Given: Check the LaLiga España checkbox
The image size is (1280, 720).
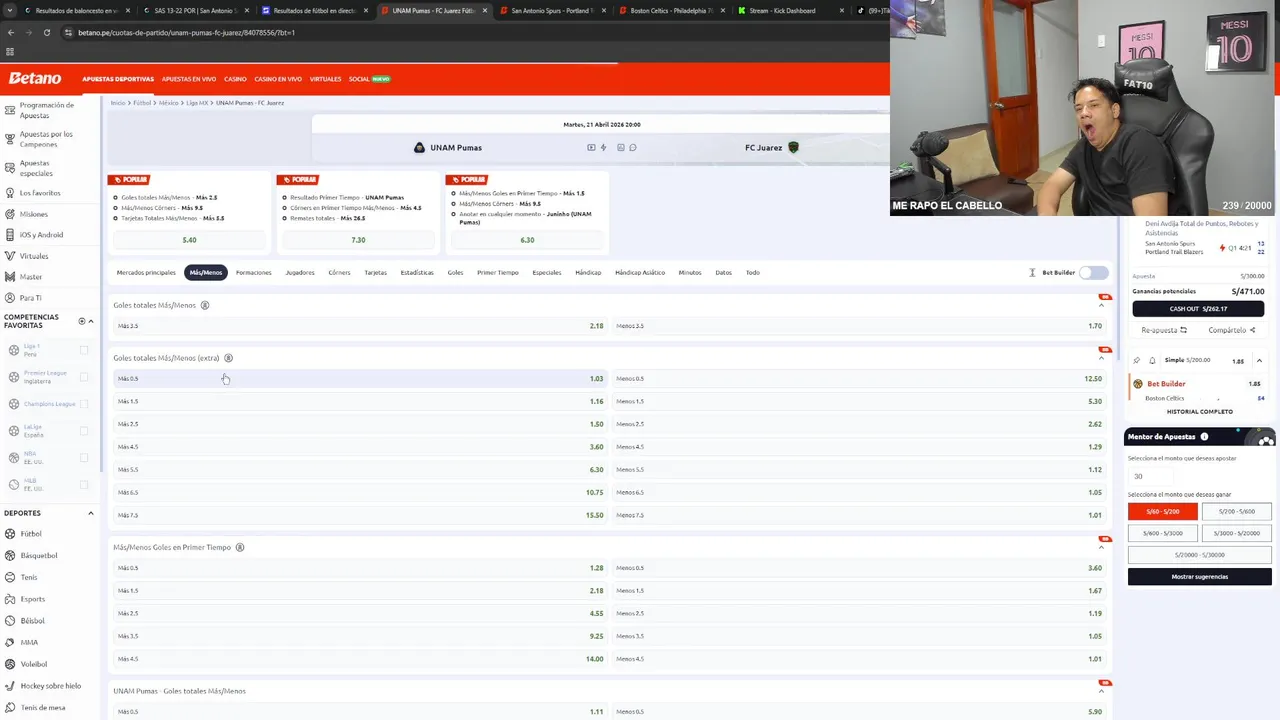Looking at the screenshot, I should (84, 431).
